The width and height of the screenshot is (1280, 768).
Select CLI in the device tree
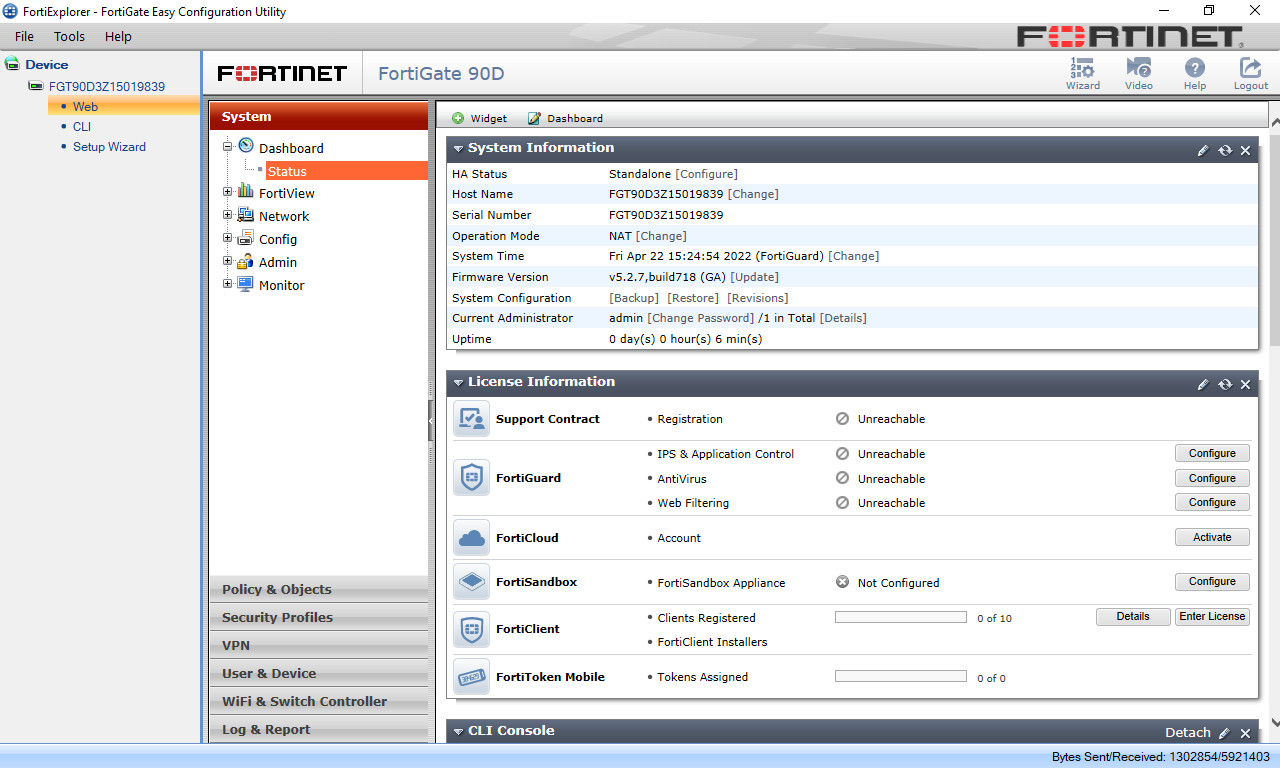[82, 126]
